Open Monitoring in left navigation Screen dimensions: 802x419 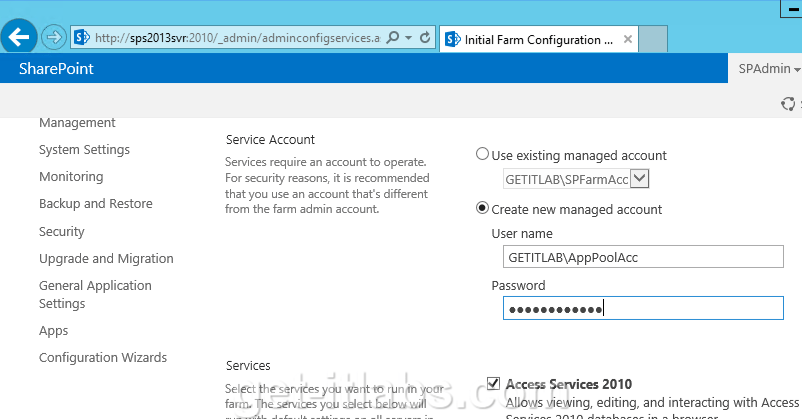pyautogui.click(x=71, y=177)
